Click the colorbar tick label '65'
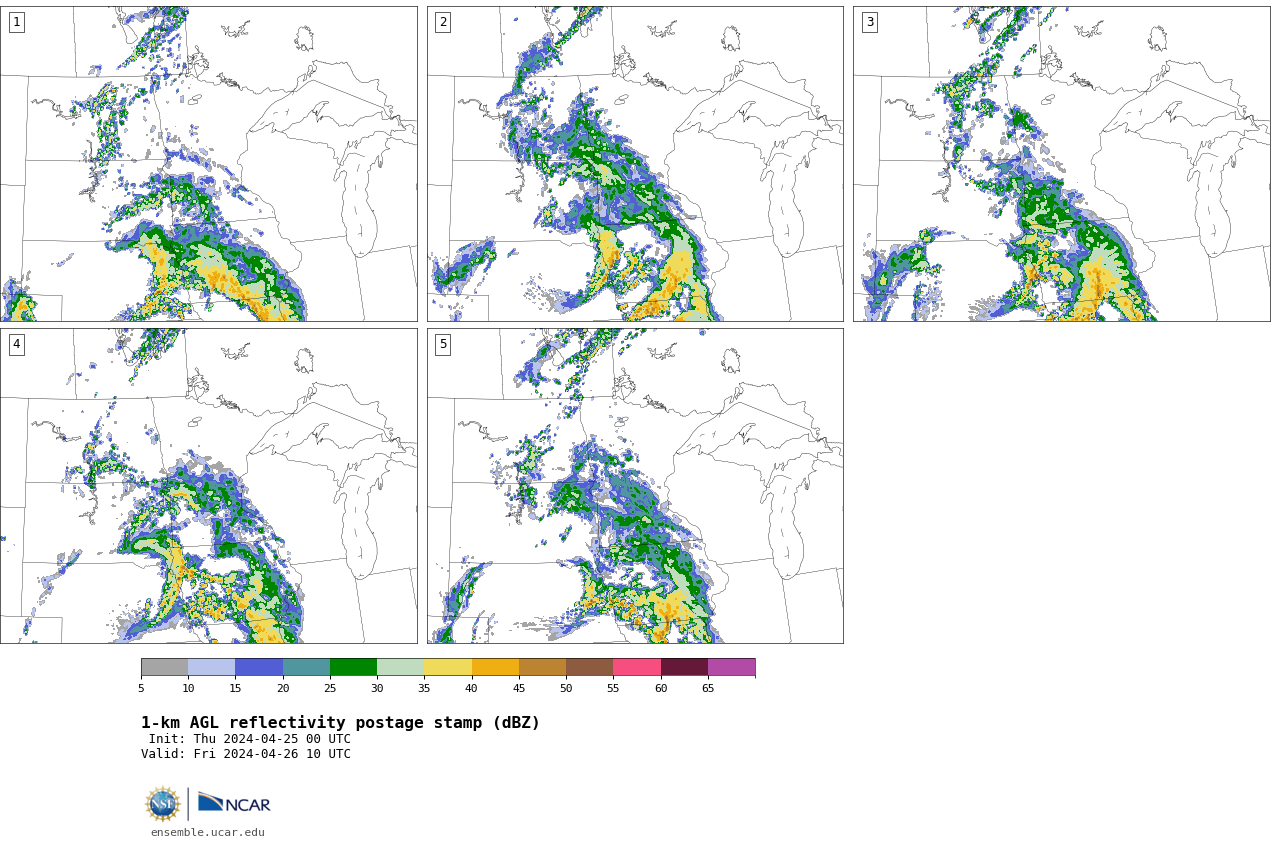The height and width of the screenshot is (844, 1280). point(708,688)
